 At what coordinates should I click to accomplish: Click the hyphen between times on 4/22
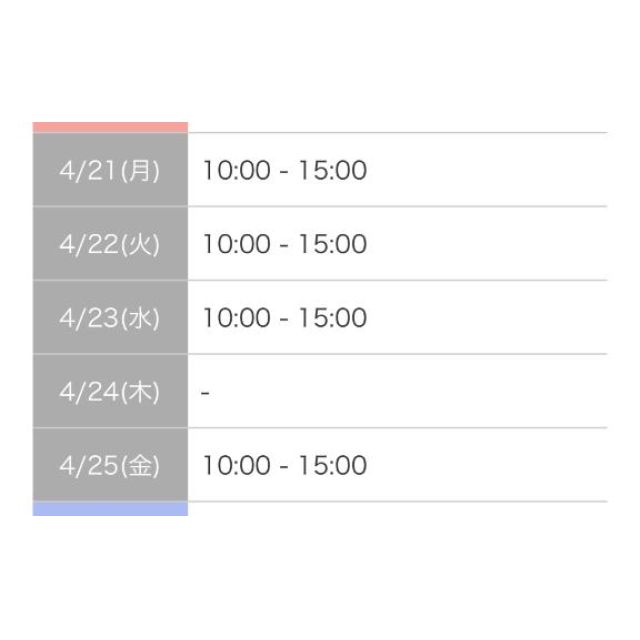(x=285, y=245)
